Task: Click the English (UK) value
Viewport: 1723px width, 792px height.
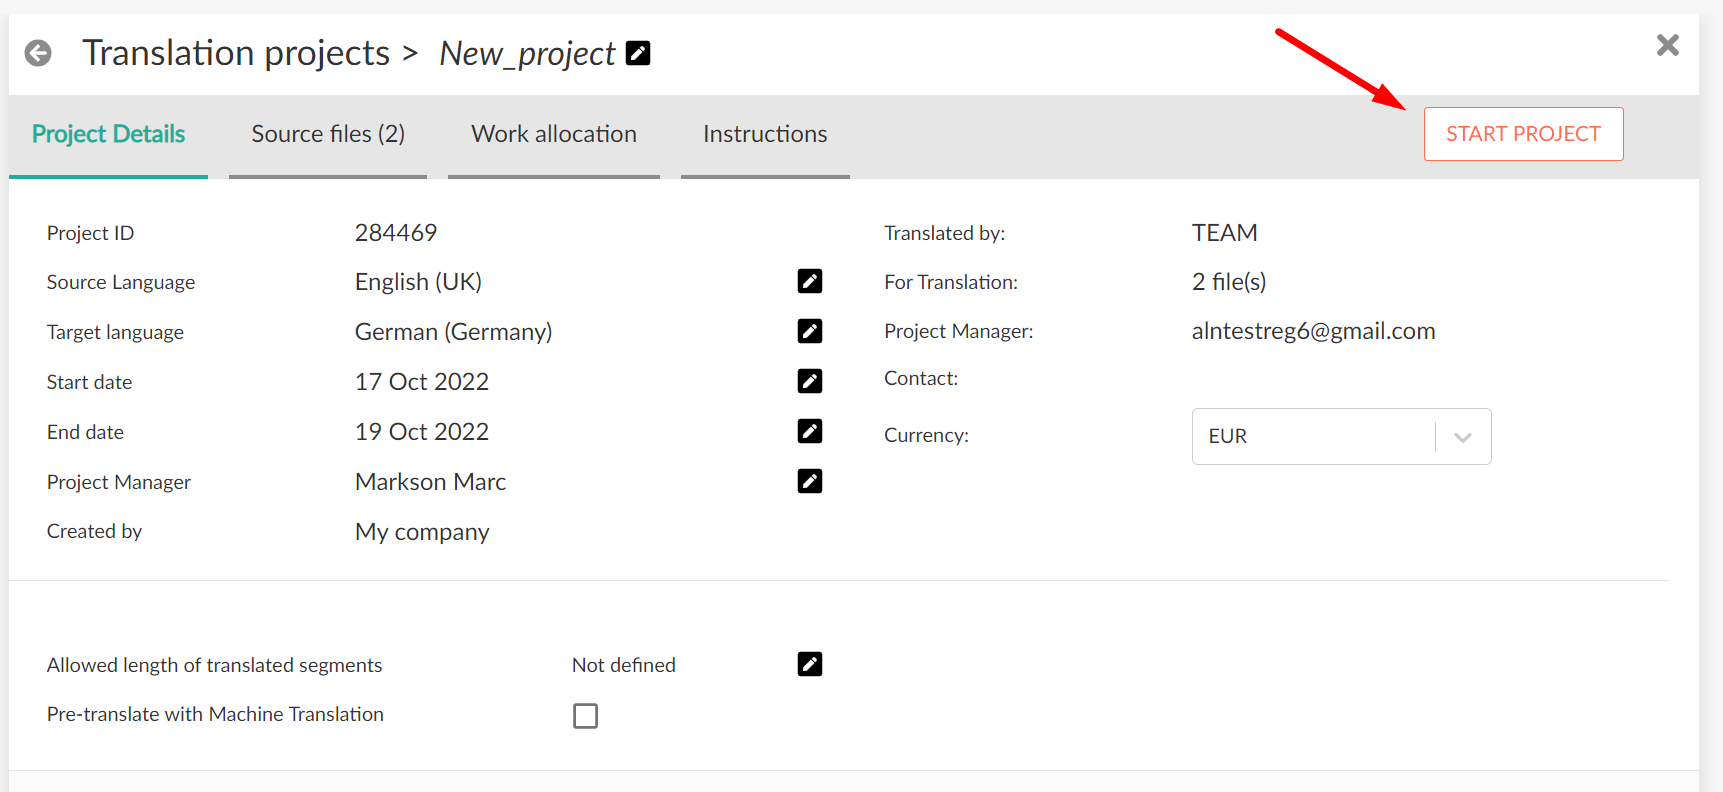Action: click(x=418, y=282)
